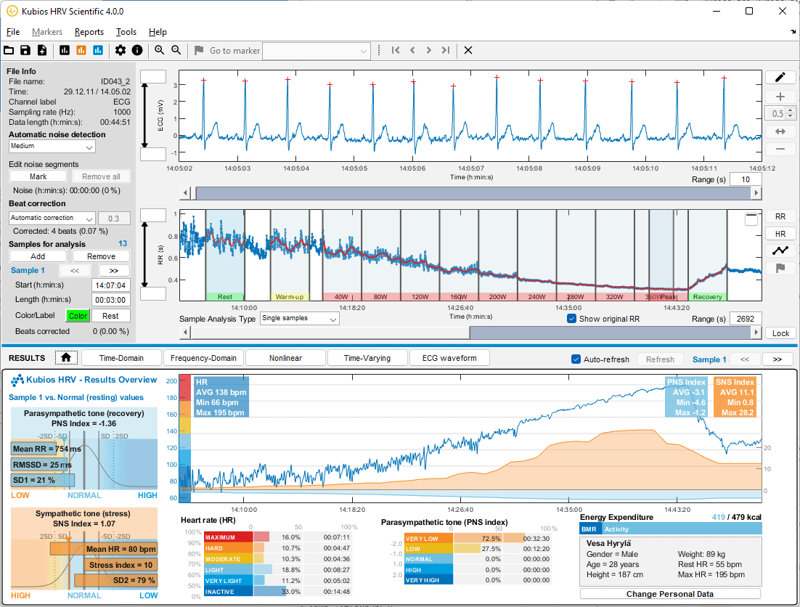Go to the previous marker arrow

412,50
